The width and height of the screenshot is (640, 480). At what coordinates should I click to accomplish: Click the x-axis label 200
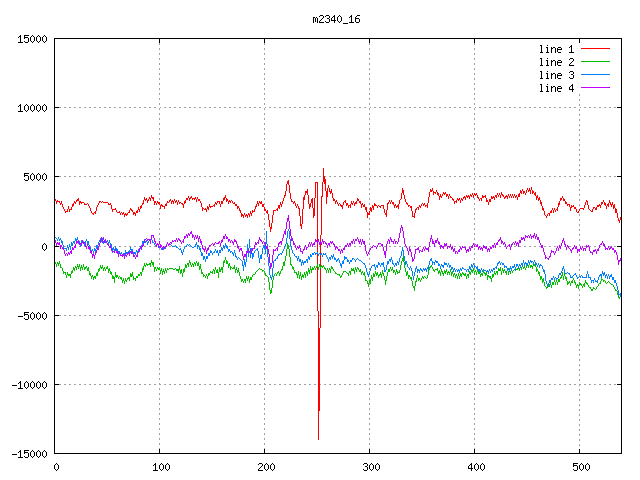tap(266, 467)
